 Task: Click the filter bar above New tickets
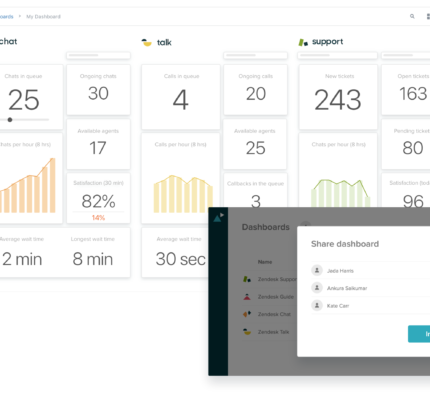coord(337,55)
